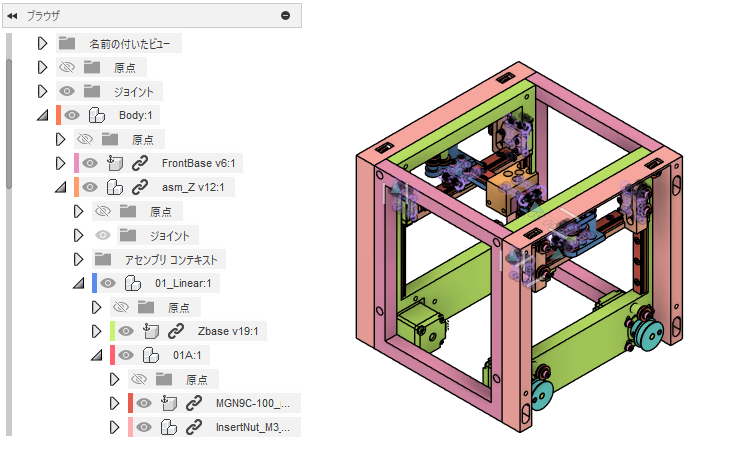The image size is (753, 457).
Task: Collapse the browser panel with double-arrow icon
Action: click(x=12, y=16)
